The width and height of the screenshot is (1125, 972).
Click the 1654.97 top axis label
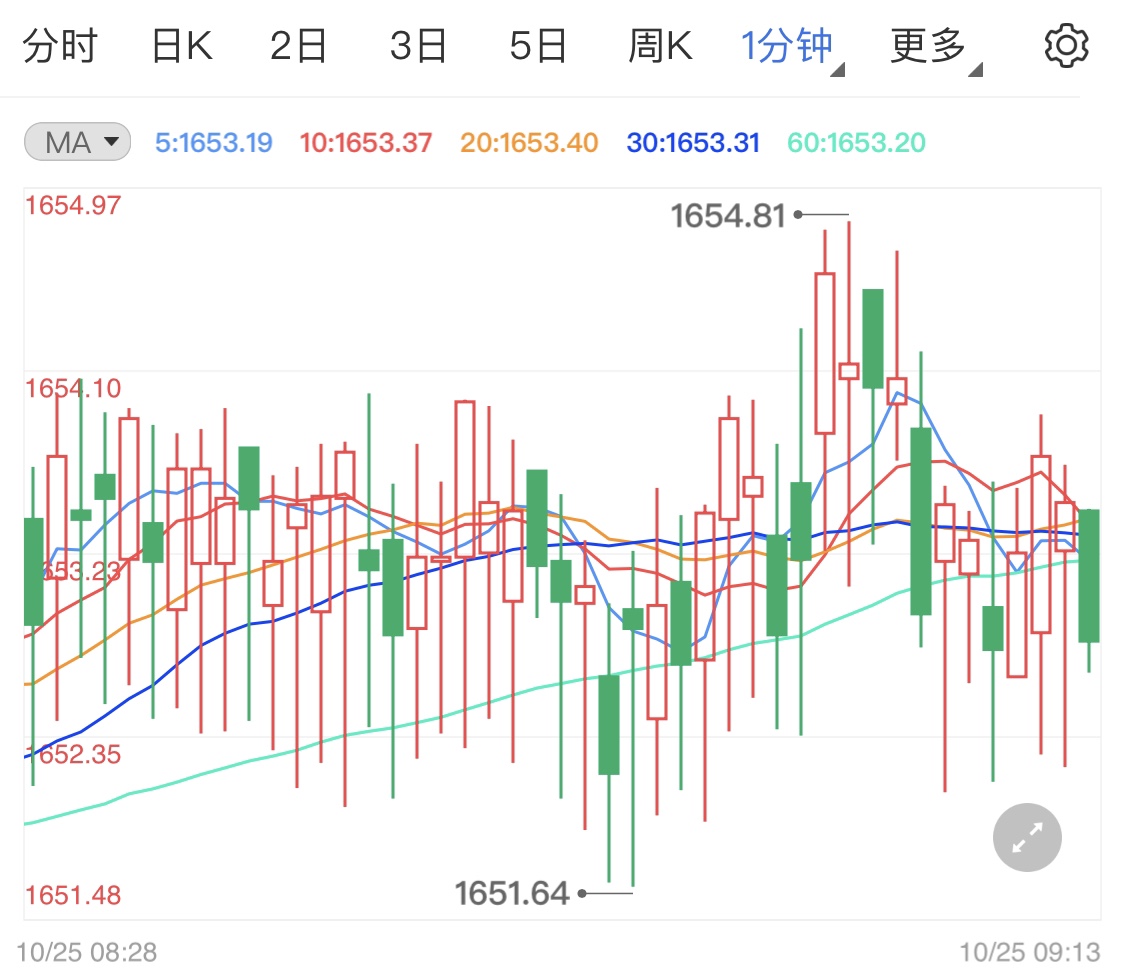[x=73, y=206]
